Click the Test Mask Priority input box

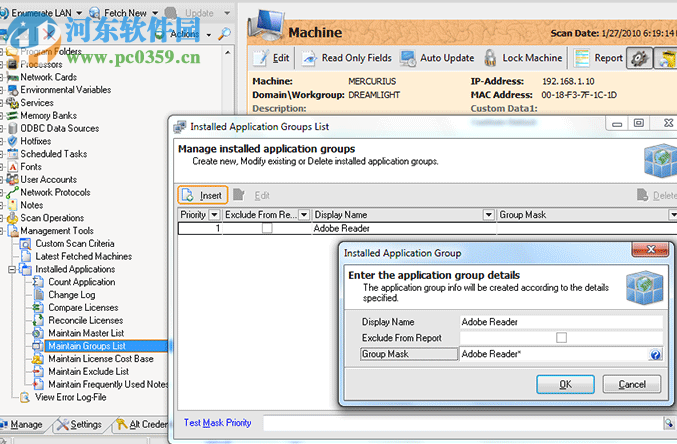point(463,423)
